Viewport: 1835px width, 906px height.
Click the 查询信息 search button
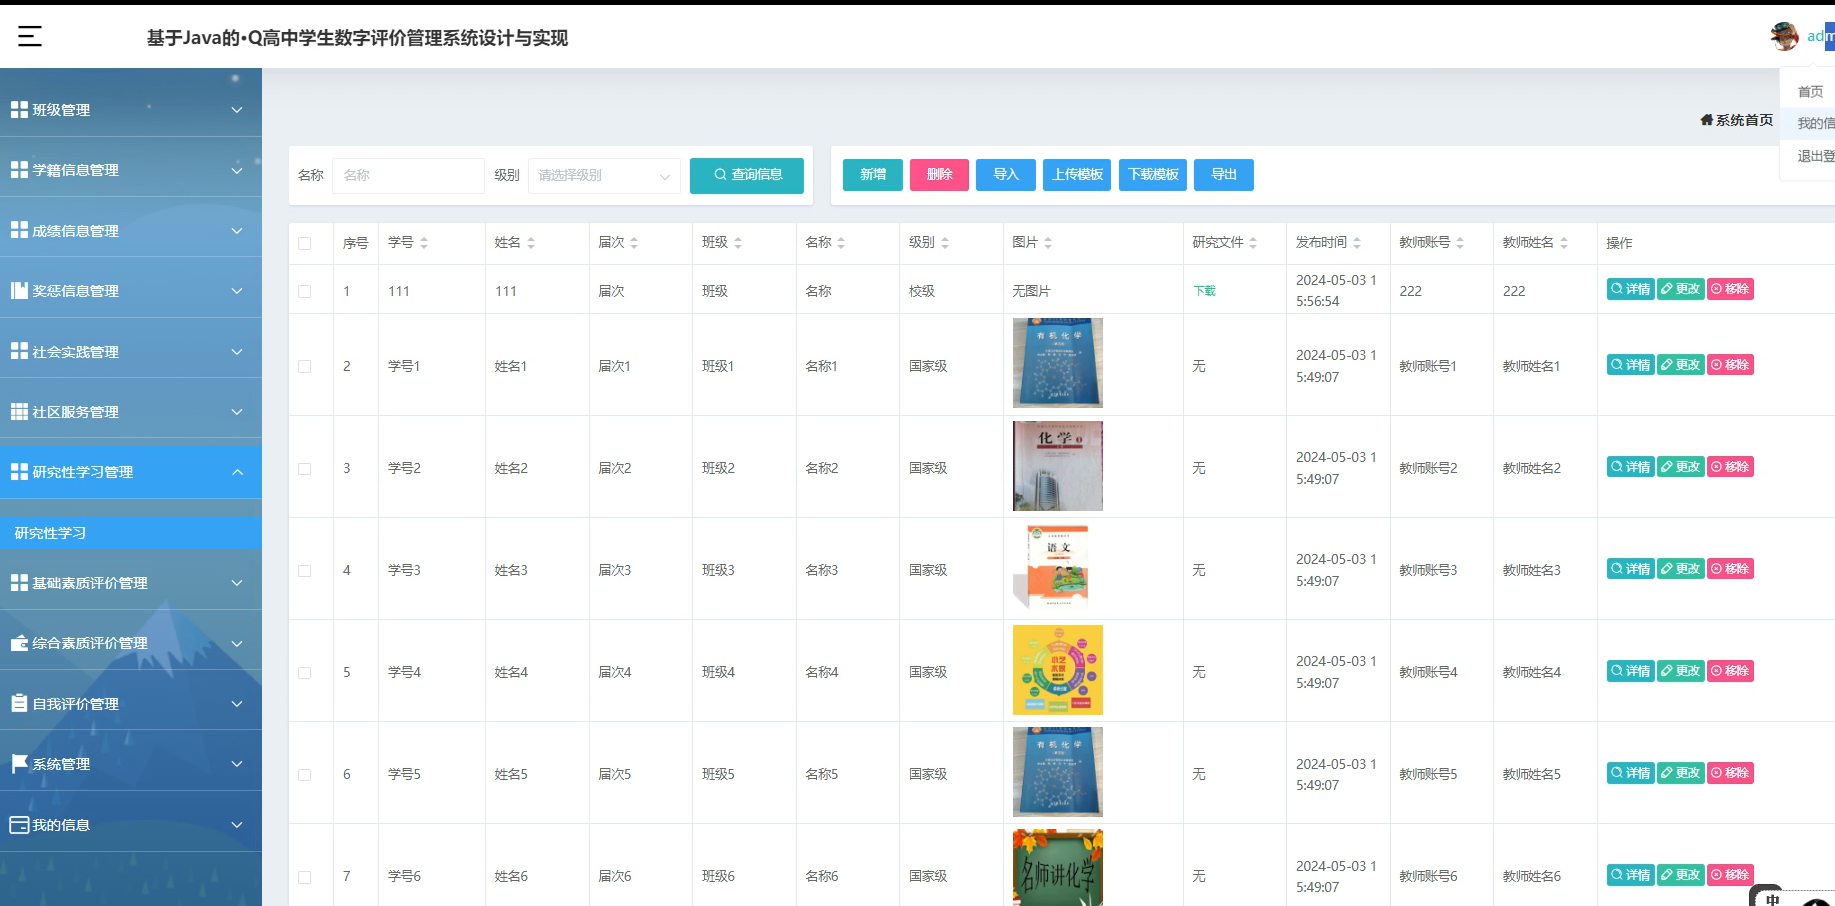[x=746, y=175]
